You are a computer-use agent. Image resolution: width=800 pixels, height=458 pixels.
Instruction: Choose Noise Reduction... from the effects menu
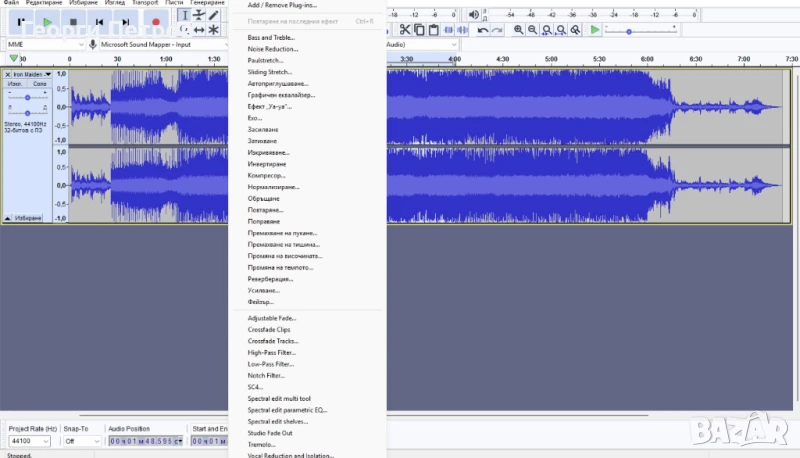coord(272,49)
